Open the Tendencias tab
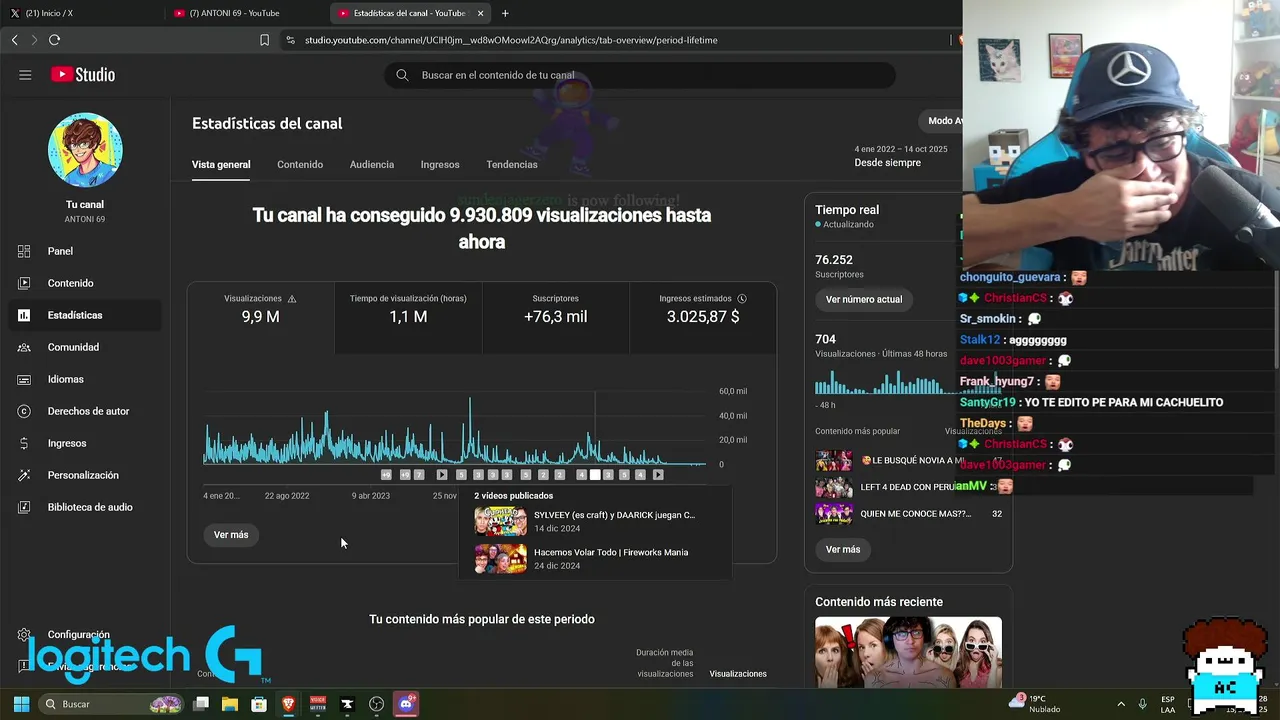The width and height of the screenshot is (1280, 720). [512, 164]
